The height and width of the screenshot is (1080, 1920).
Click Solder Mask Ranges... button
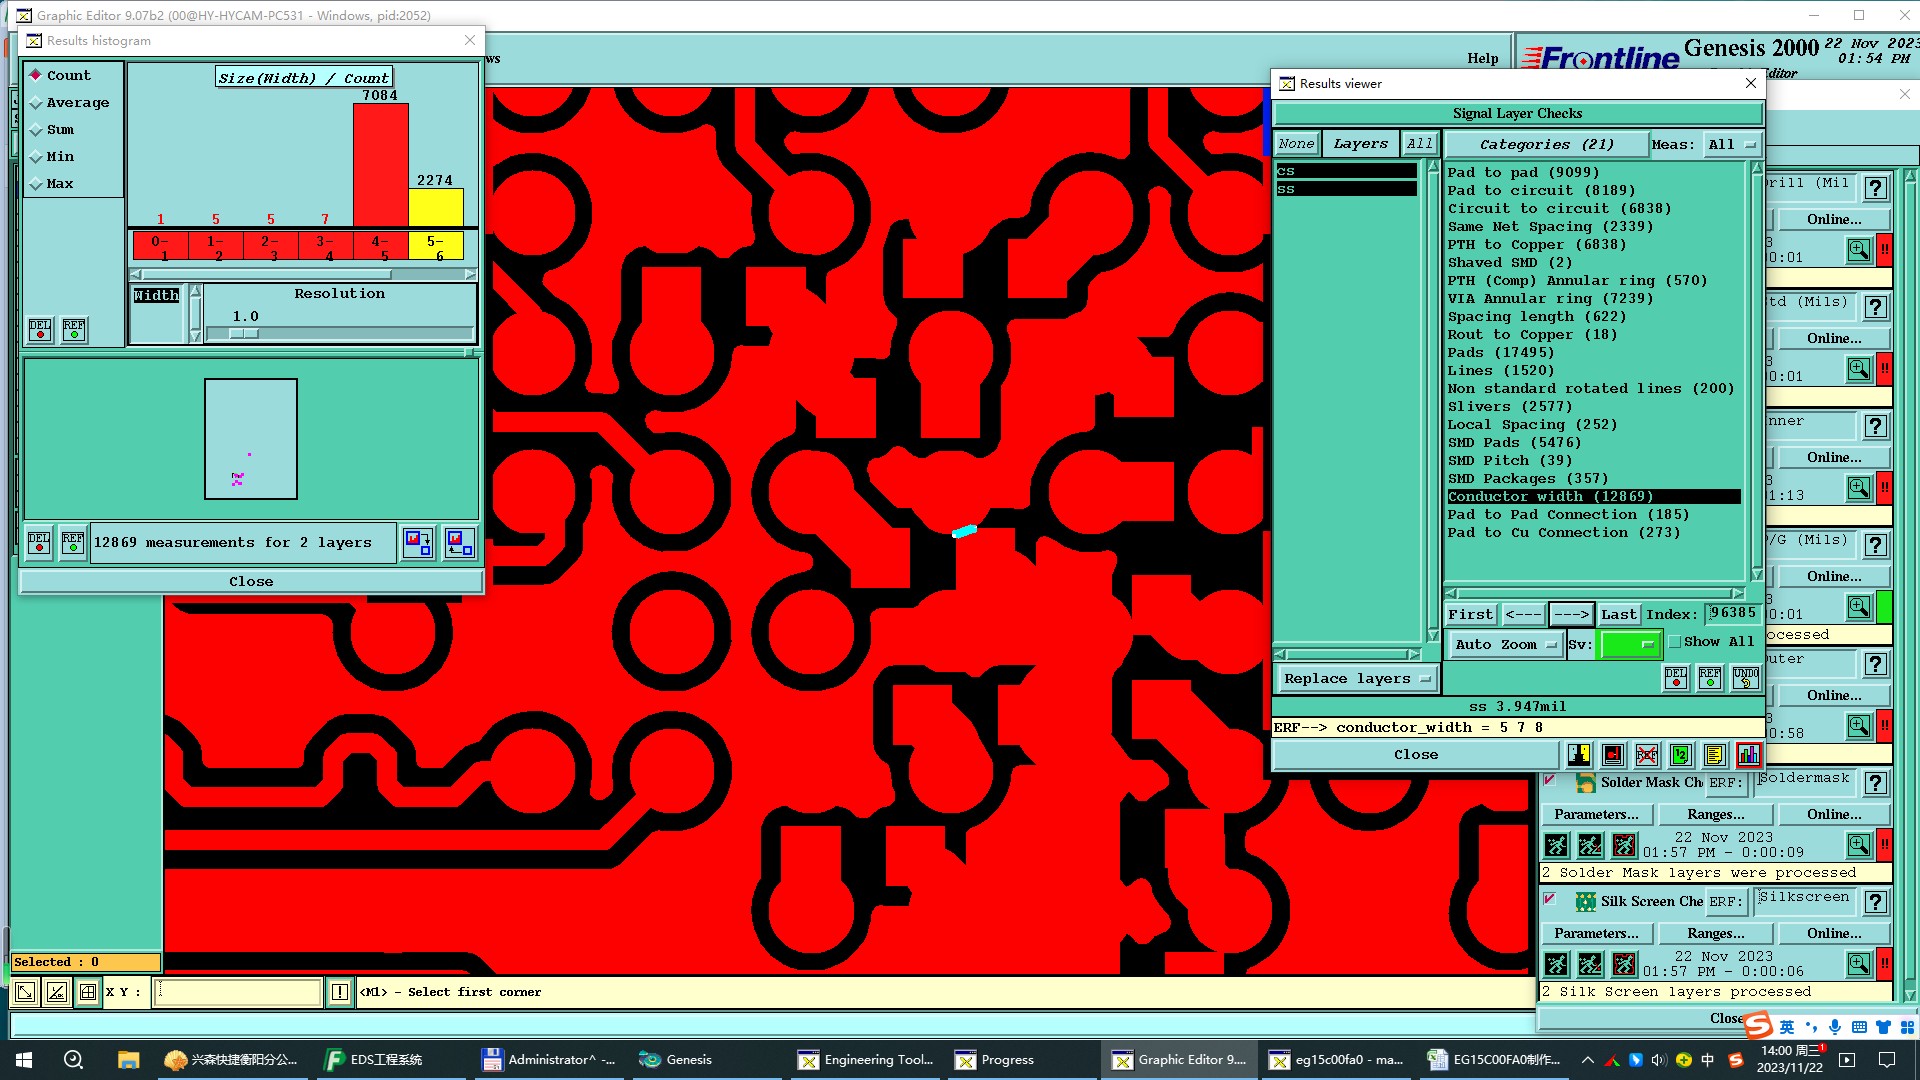point(1715,815)
